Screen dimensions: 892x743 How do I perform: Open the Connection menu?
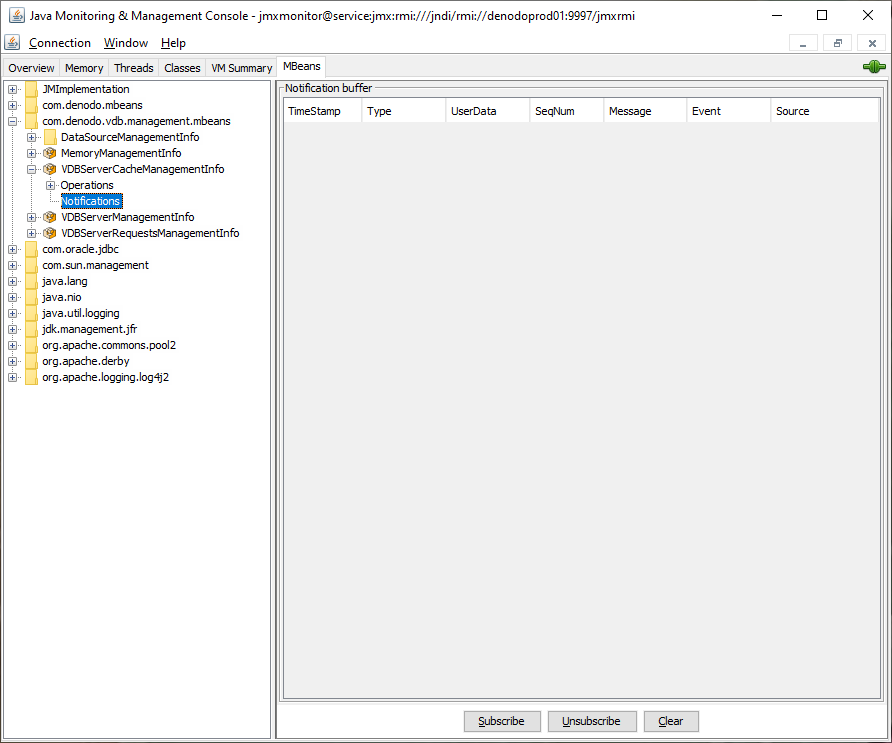pyautogui.click(x=60, y=43)
